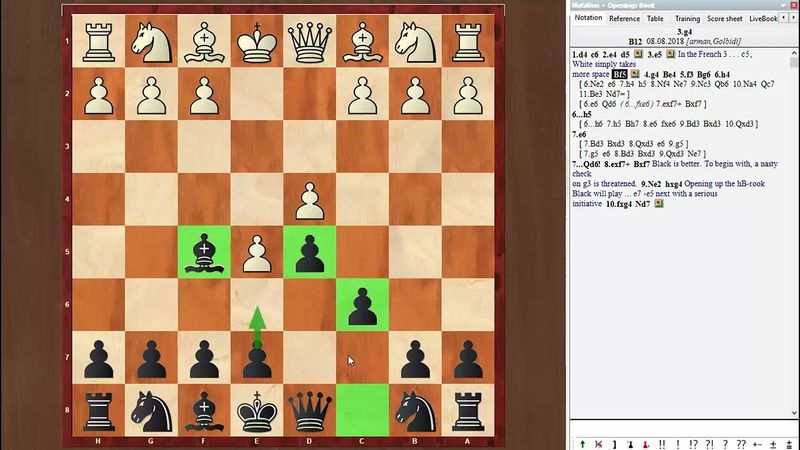Viewport: 800px width, 450px height.
Task: Select the black bishop on f5
Action: 204,251
